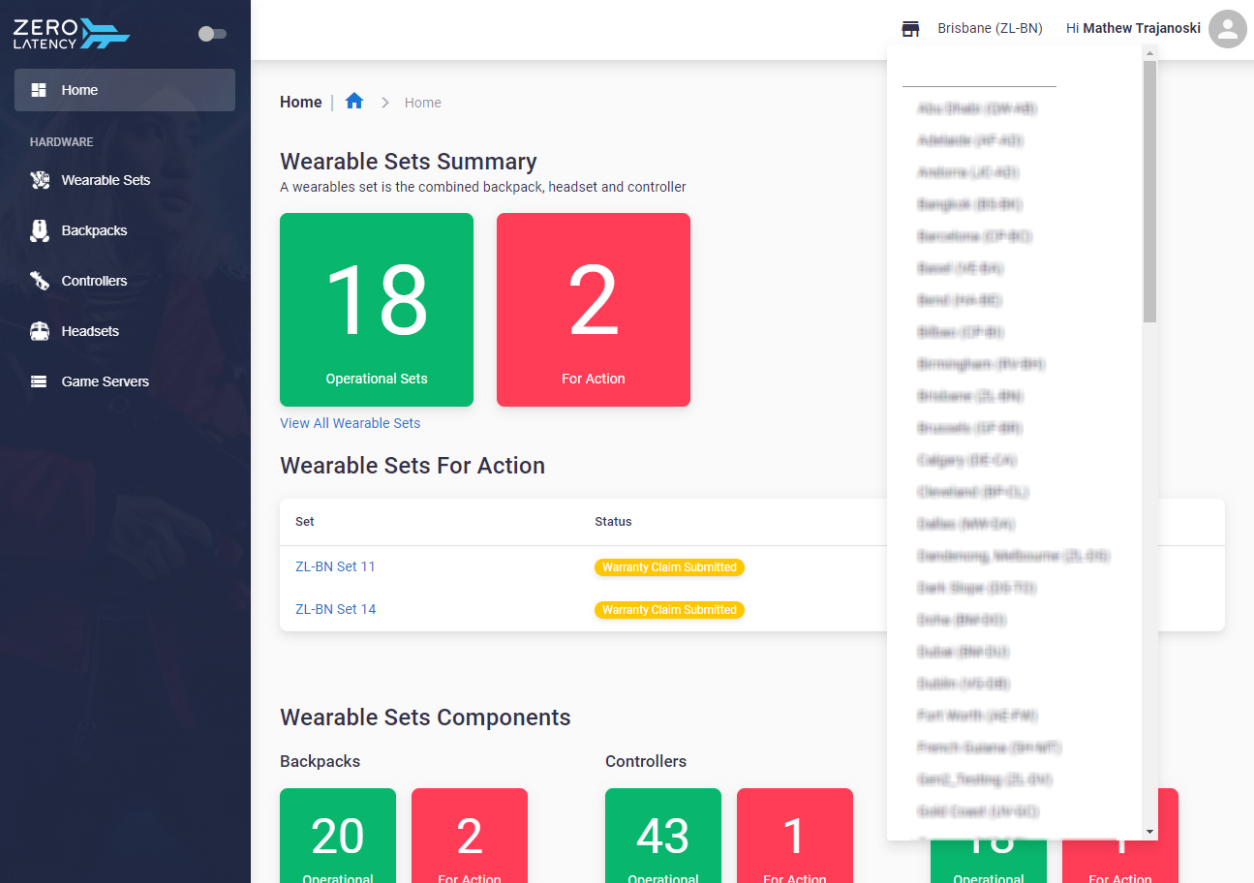Viewport: 1254px width, 883px height.
Task: Open the ZL-BN Set 11 link
Action: click(x=335, y=566)
